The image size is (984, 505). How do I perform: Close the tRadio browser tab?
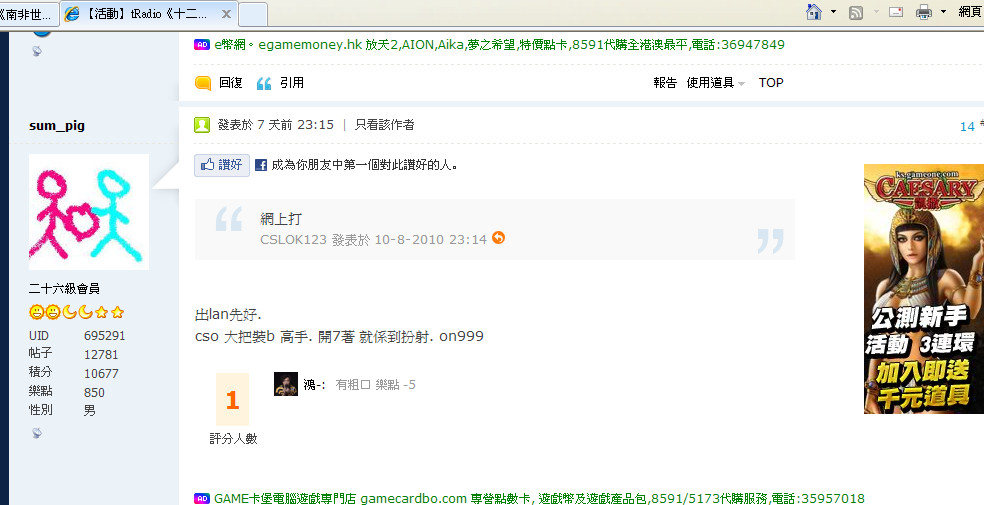[227, 14]
